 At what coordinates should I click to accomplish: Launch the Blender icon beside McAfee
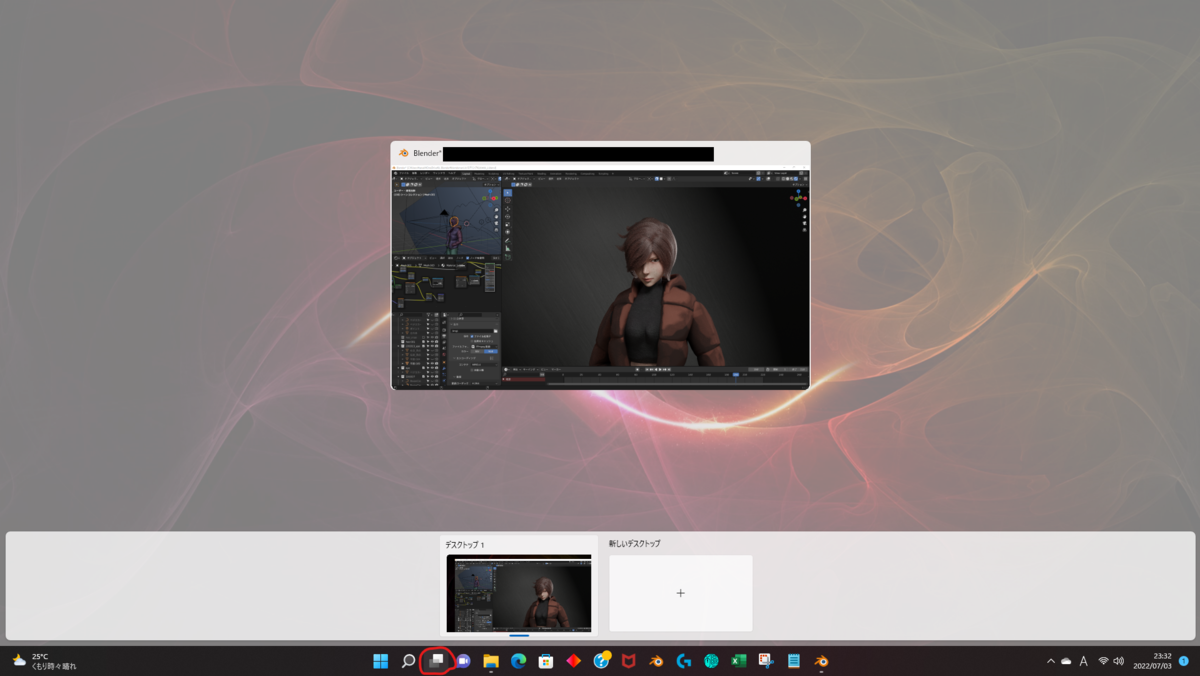click(x=656, y=661)
